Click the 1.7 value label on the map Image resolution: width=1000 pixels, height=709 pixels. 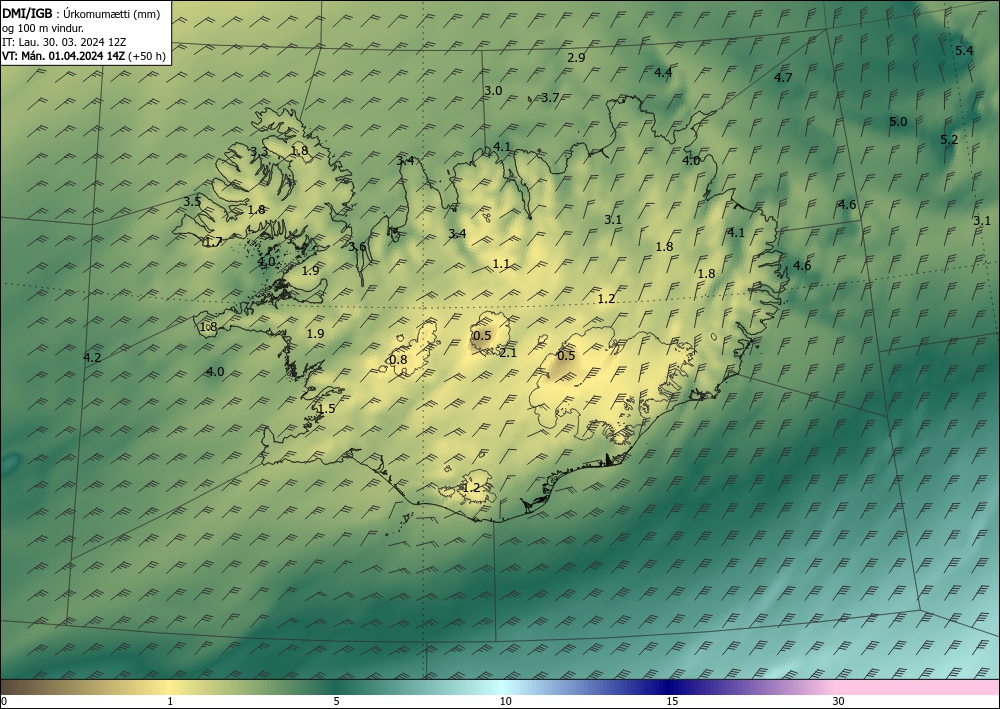pos(213,242)
